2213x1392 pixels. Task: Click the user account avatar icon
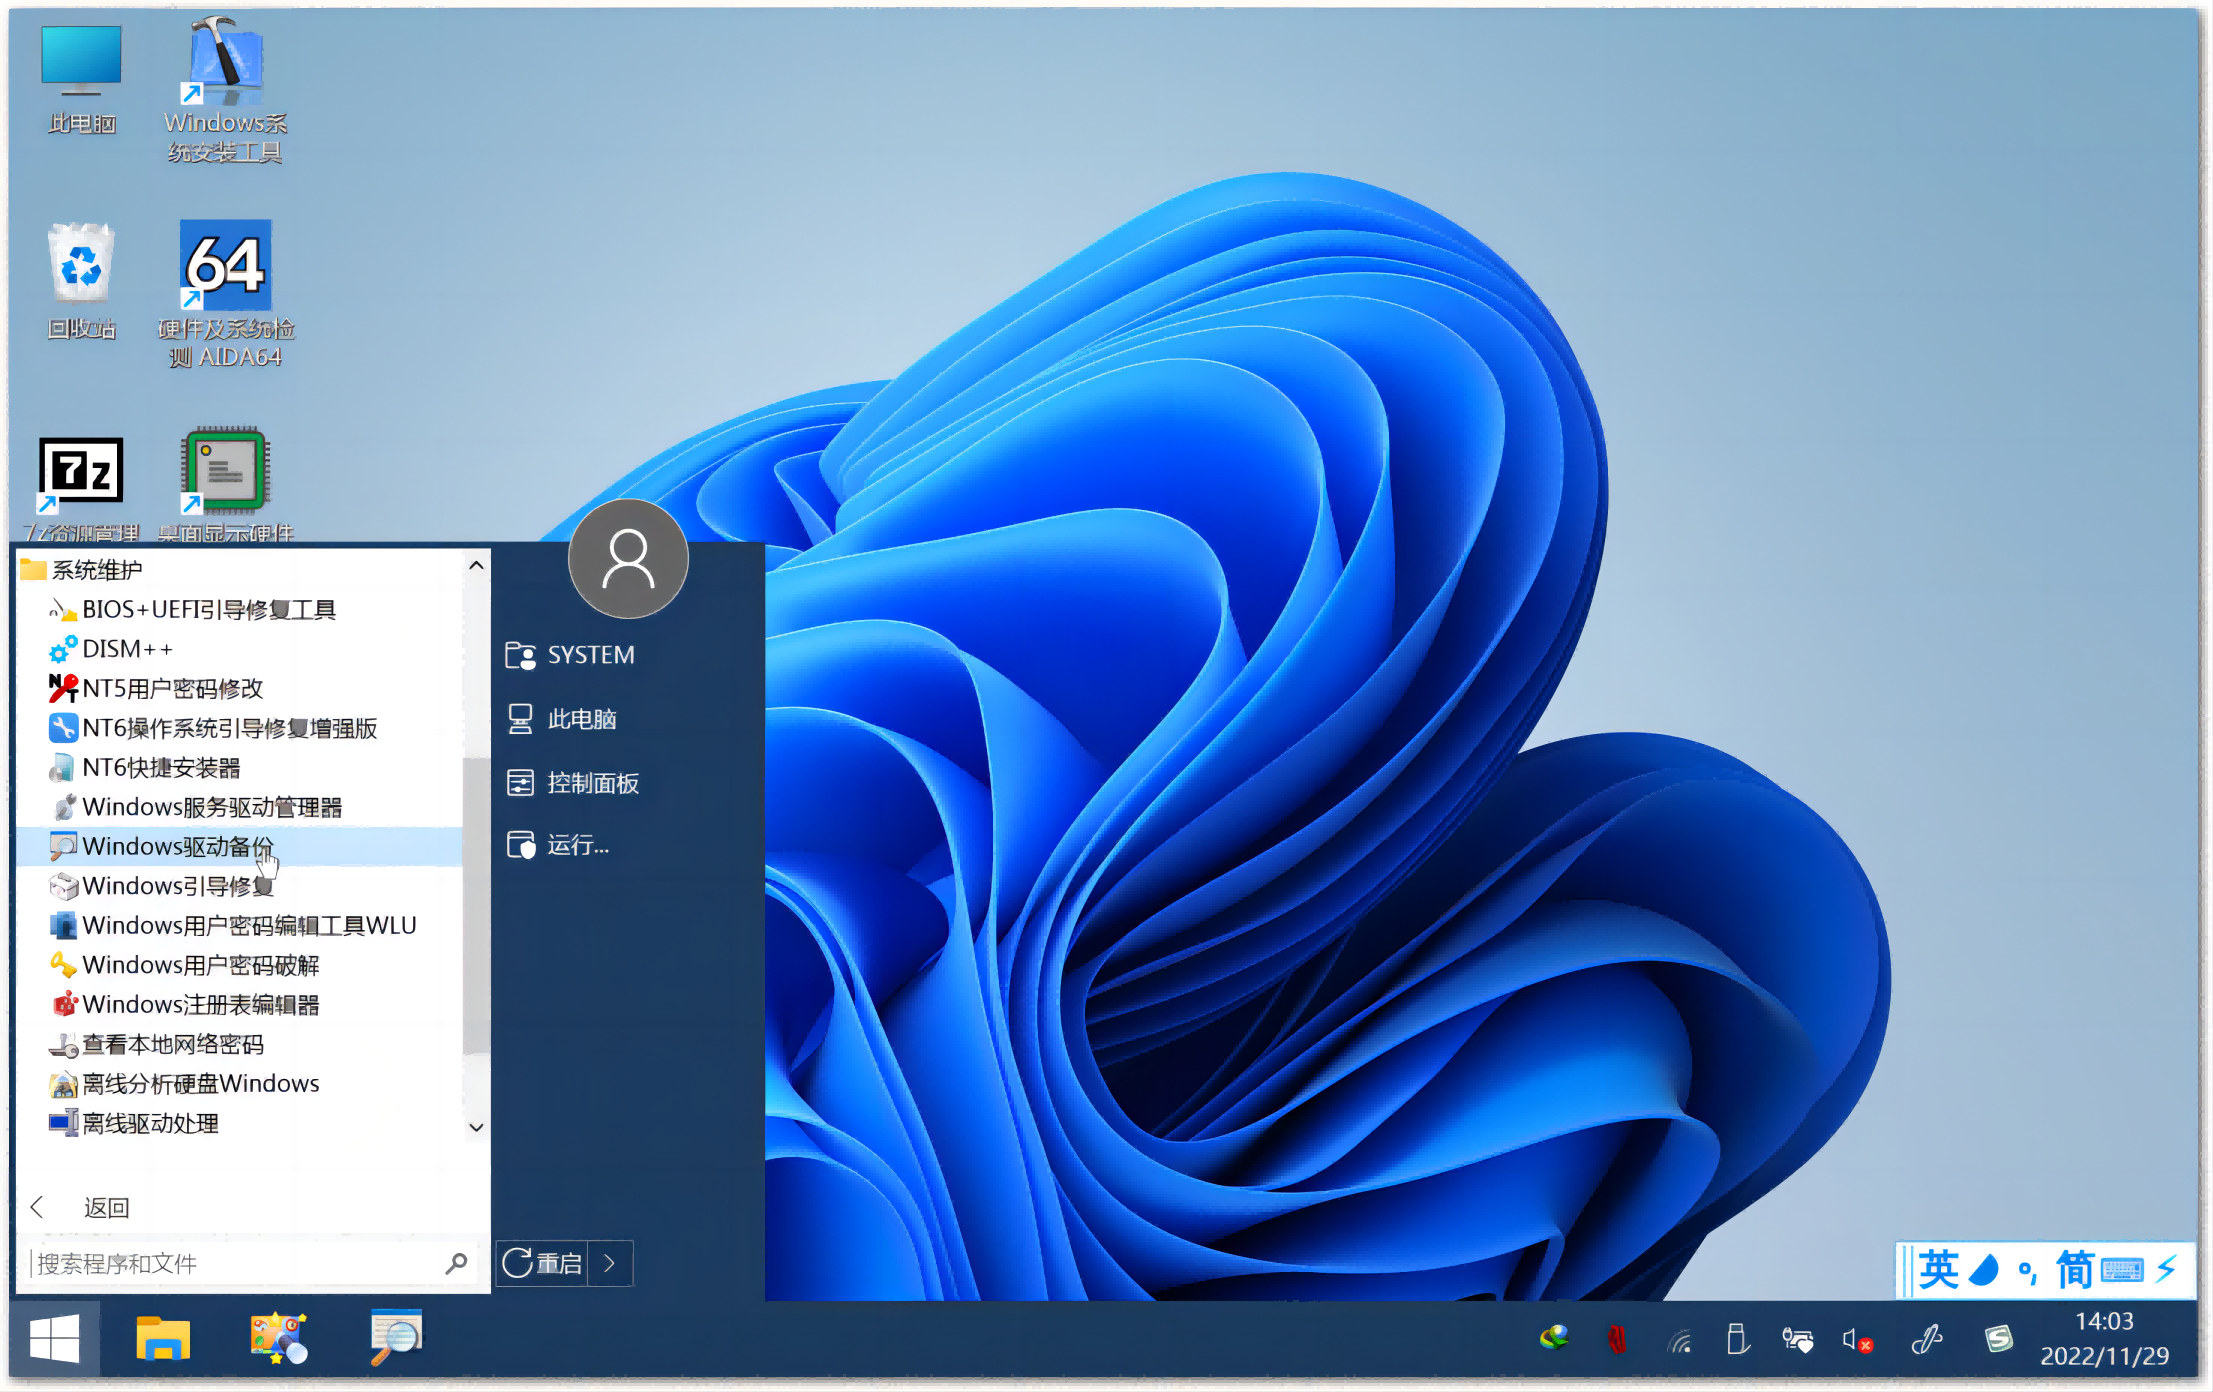pos(628,559)
